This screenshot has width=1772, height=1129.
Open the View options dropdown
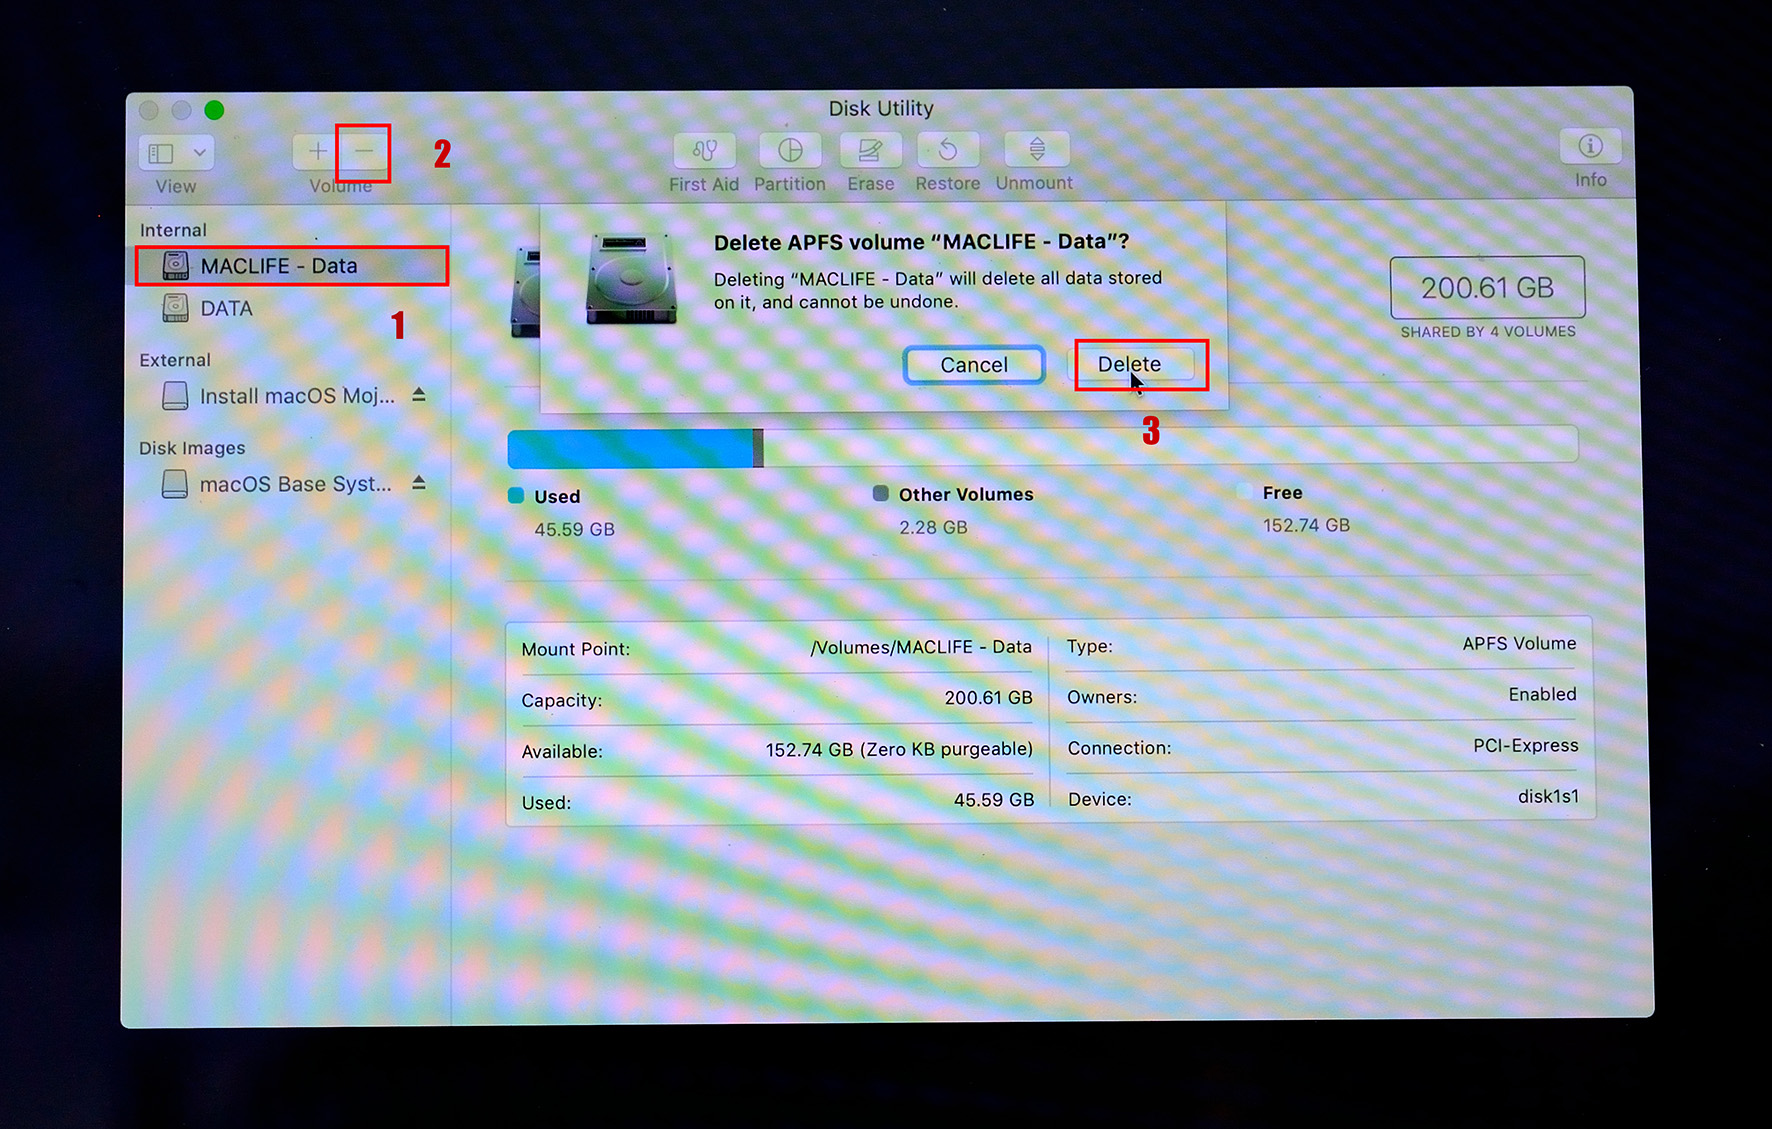(175, 152)
